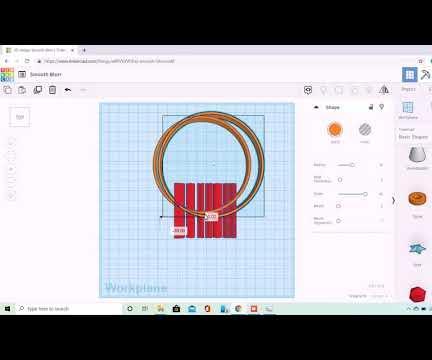Rename design title Smooth Mort

point(46,74)
